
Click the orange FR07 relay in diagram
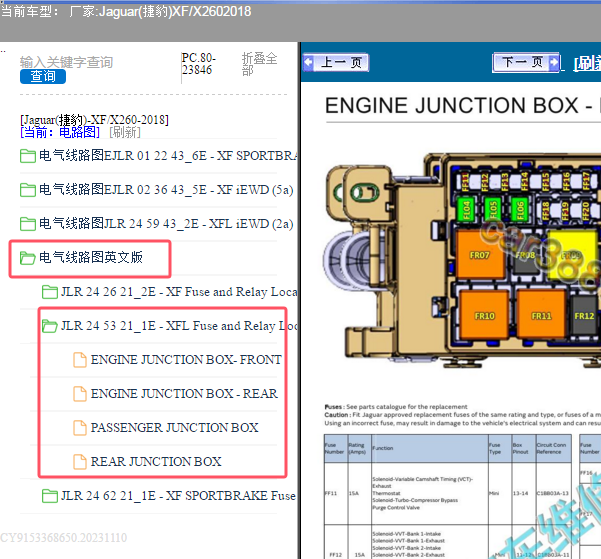[479, 255]
